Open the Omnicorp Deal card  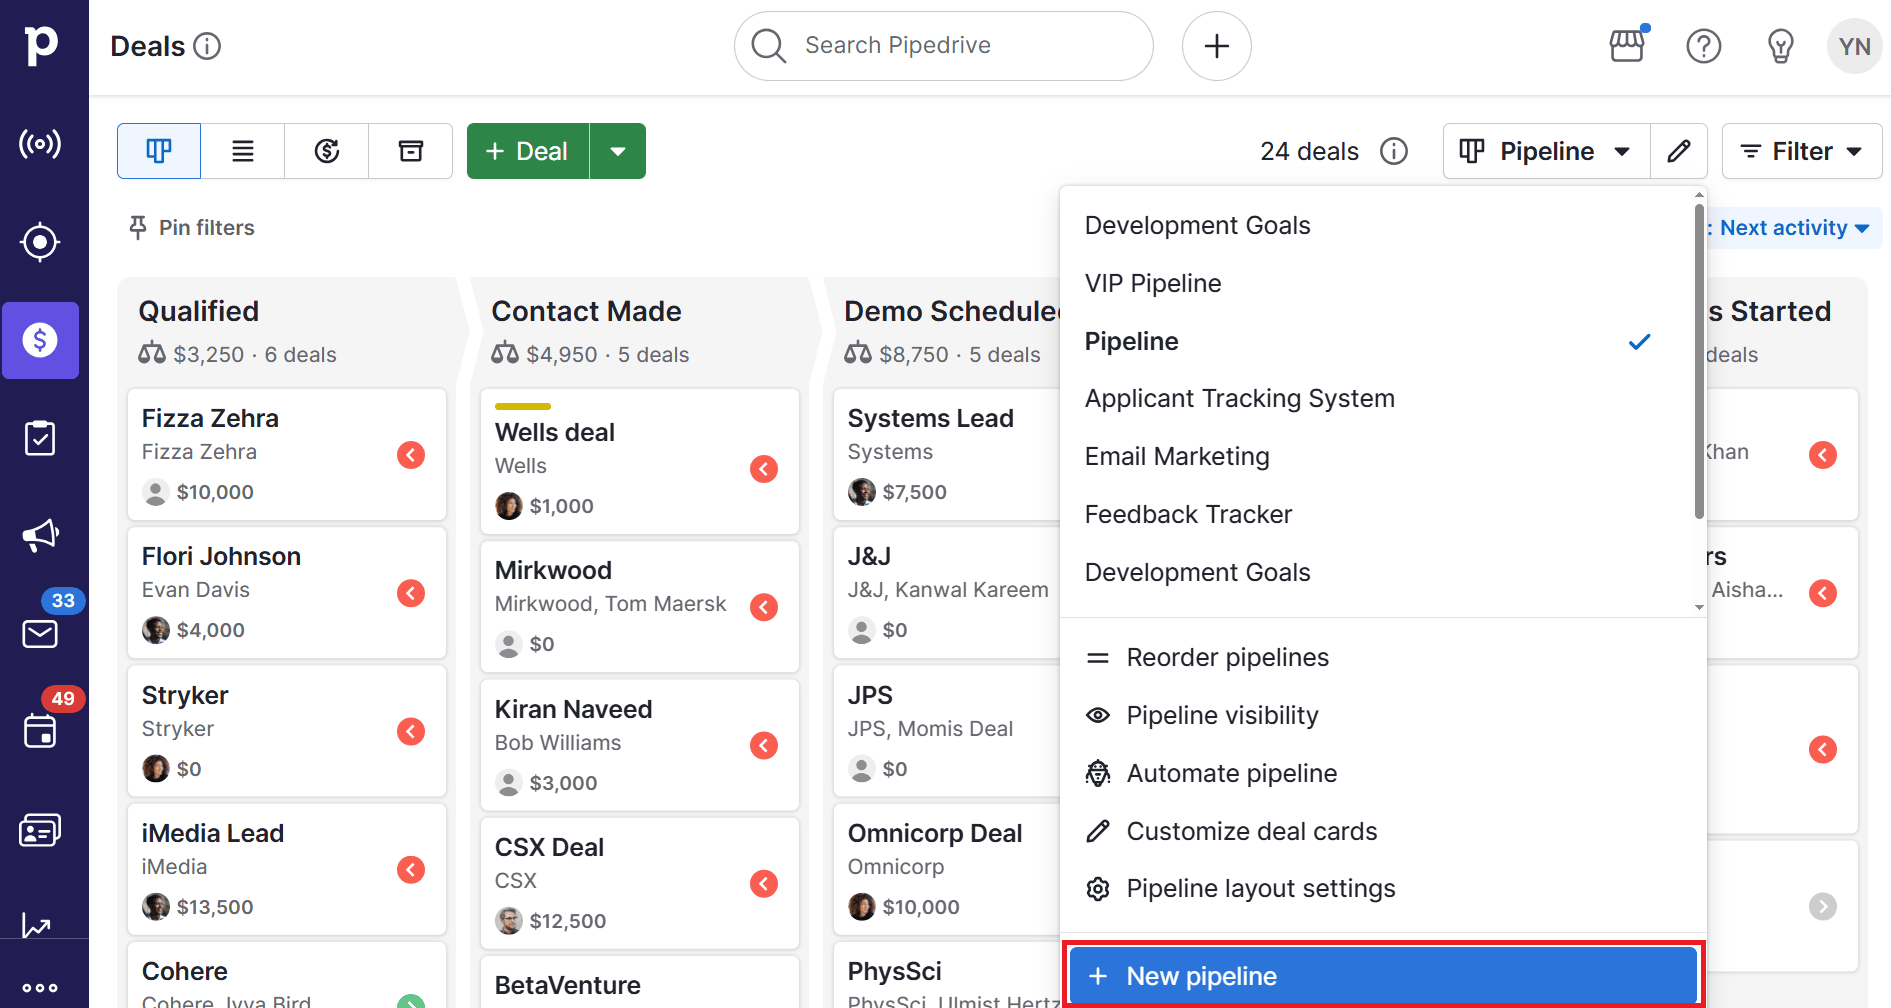coord(947,870)
